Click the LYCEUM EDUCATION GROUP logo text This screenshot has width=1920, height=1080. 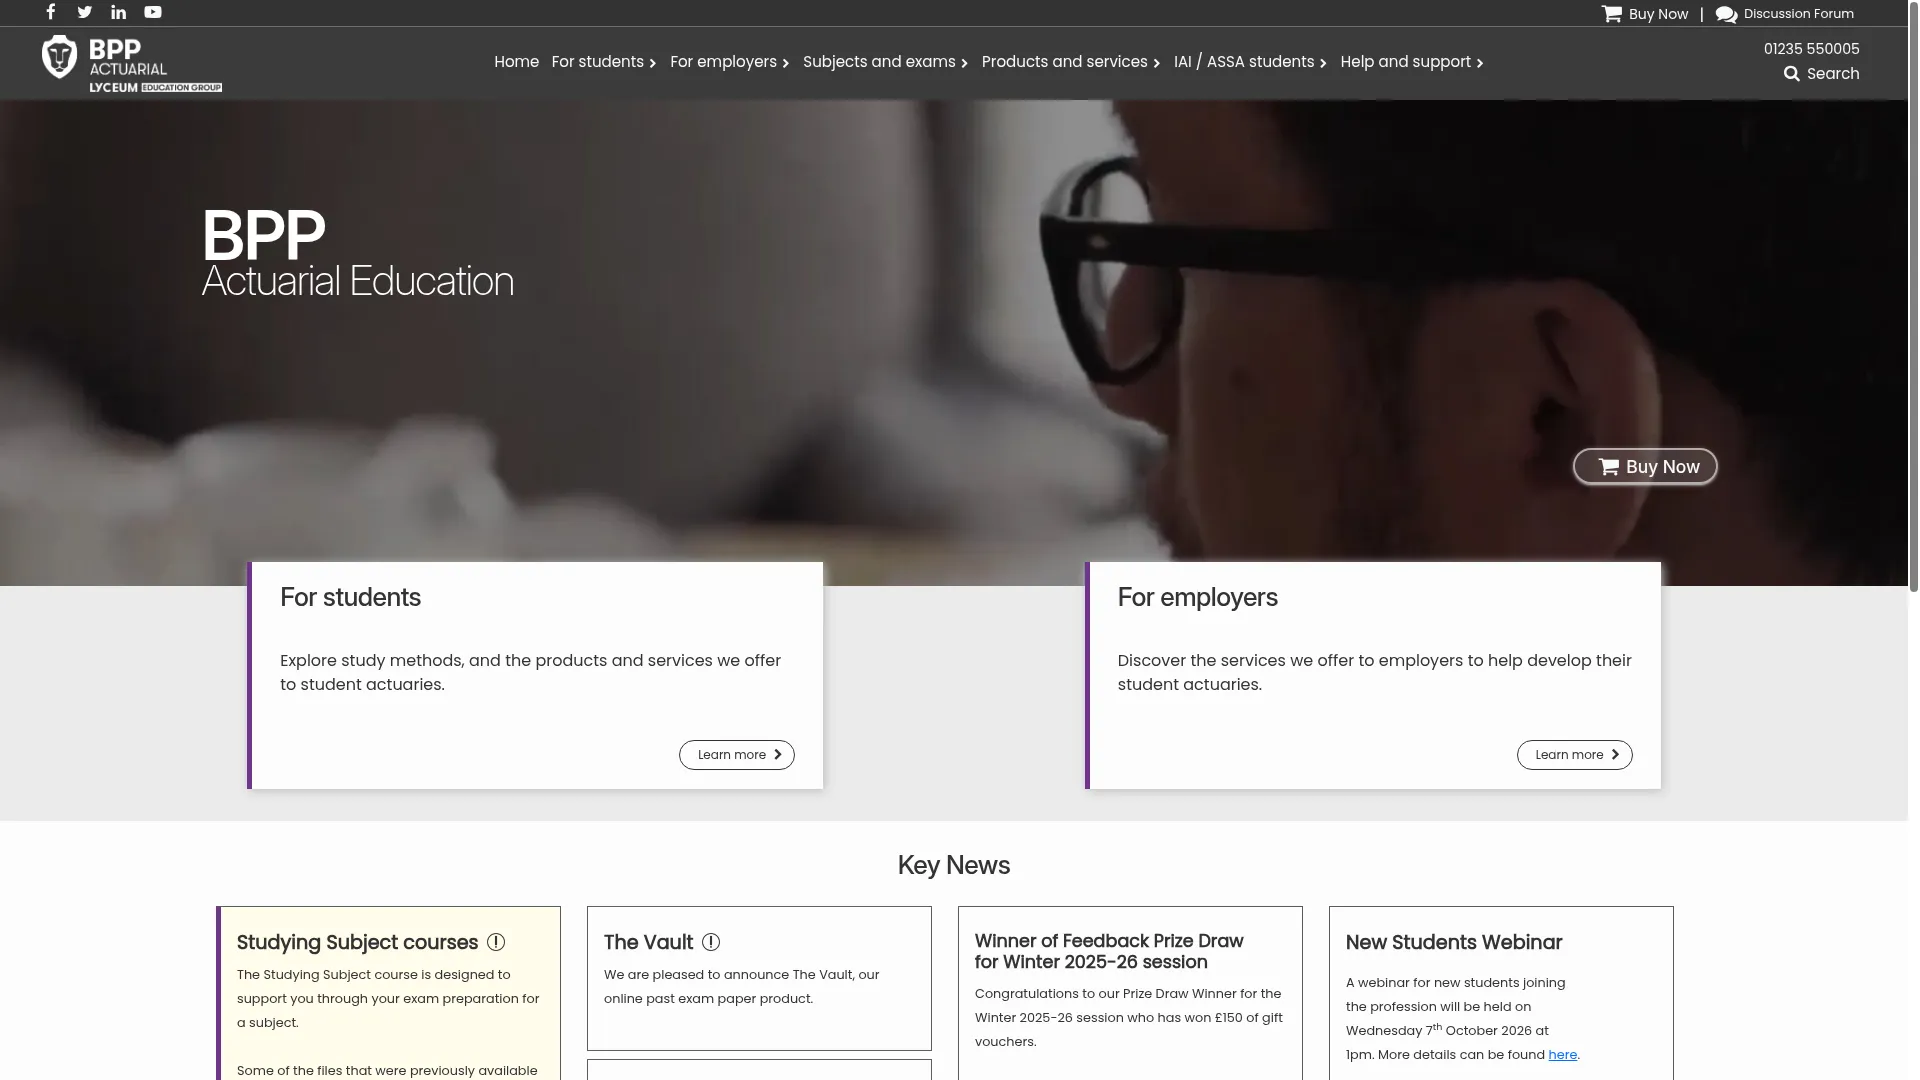click(156, 88)
